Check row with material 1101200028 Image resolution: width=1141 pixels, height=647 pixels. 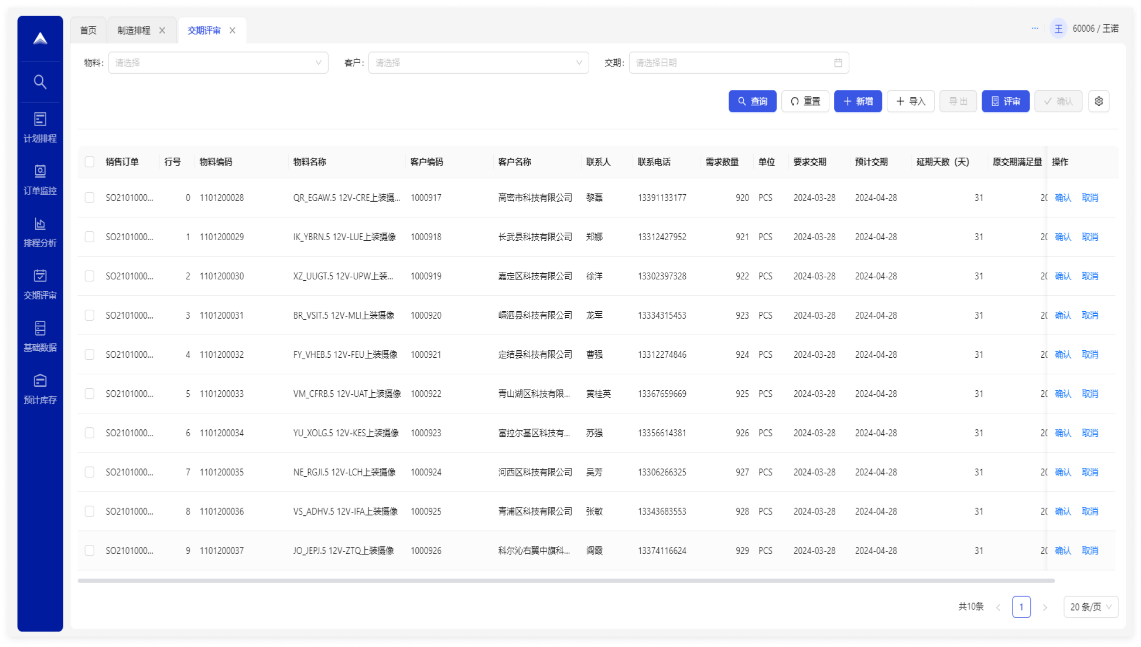[x=90, y=197]
